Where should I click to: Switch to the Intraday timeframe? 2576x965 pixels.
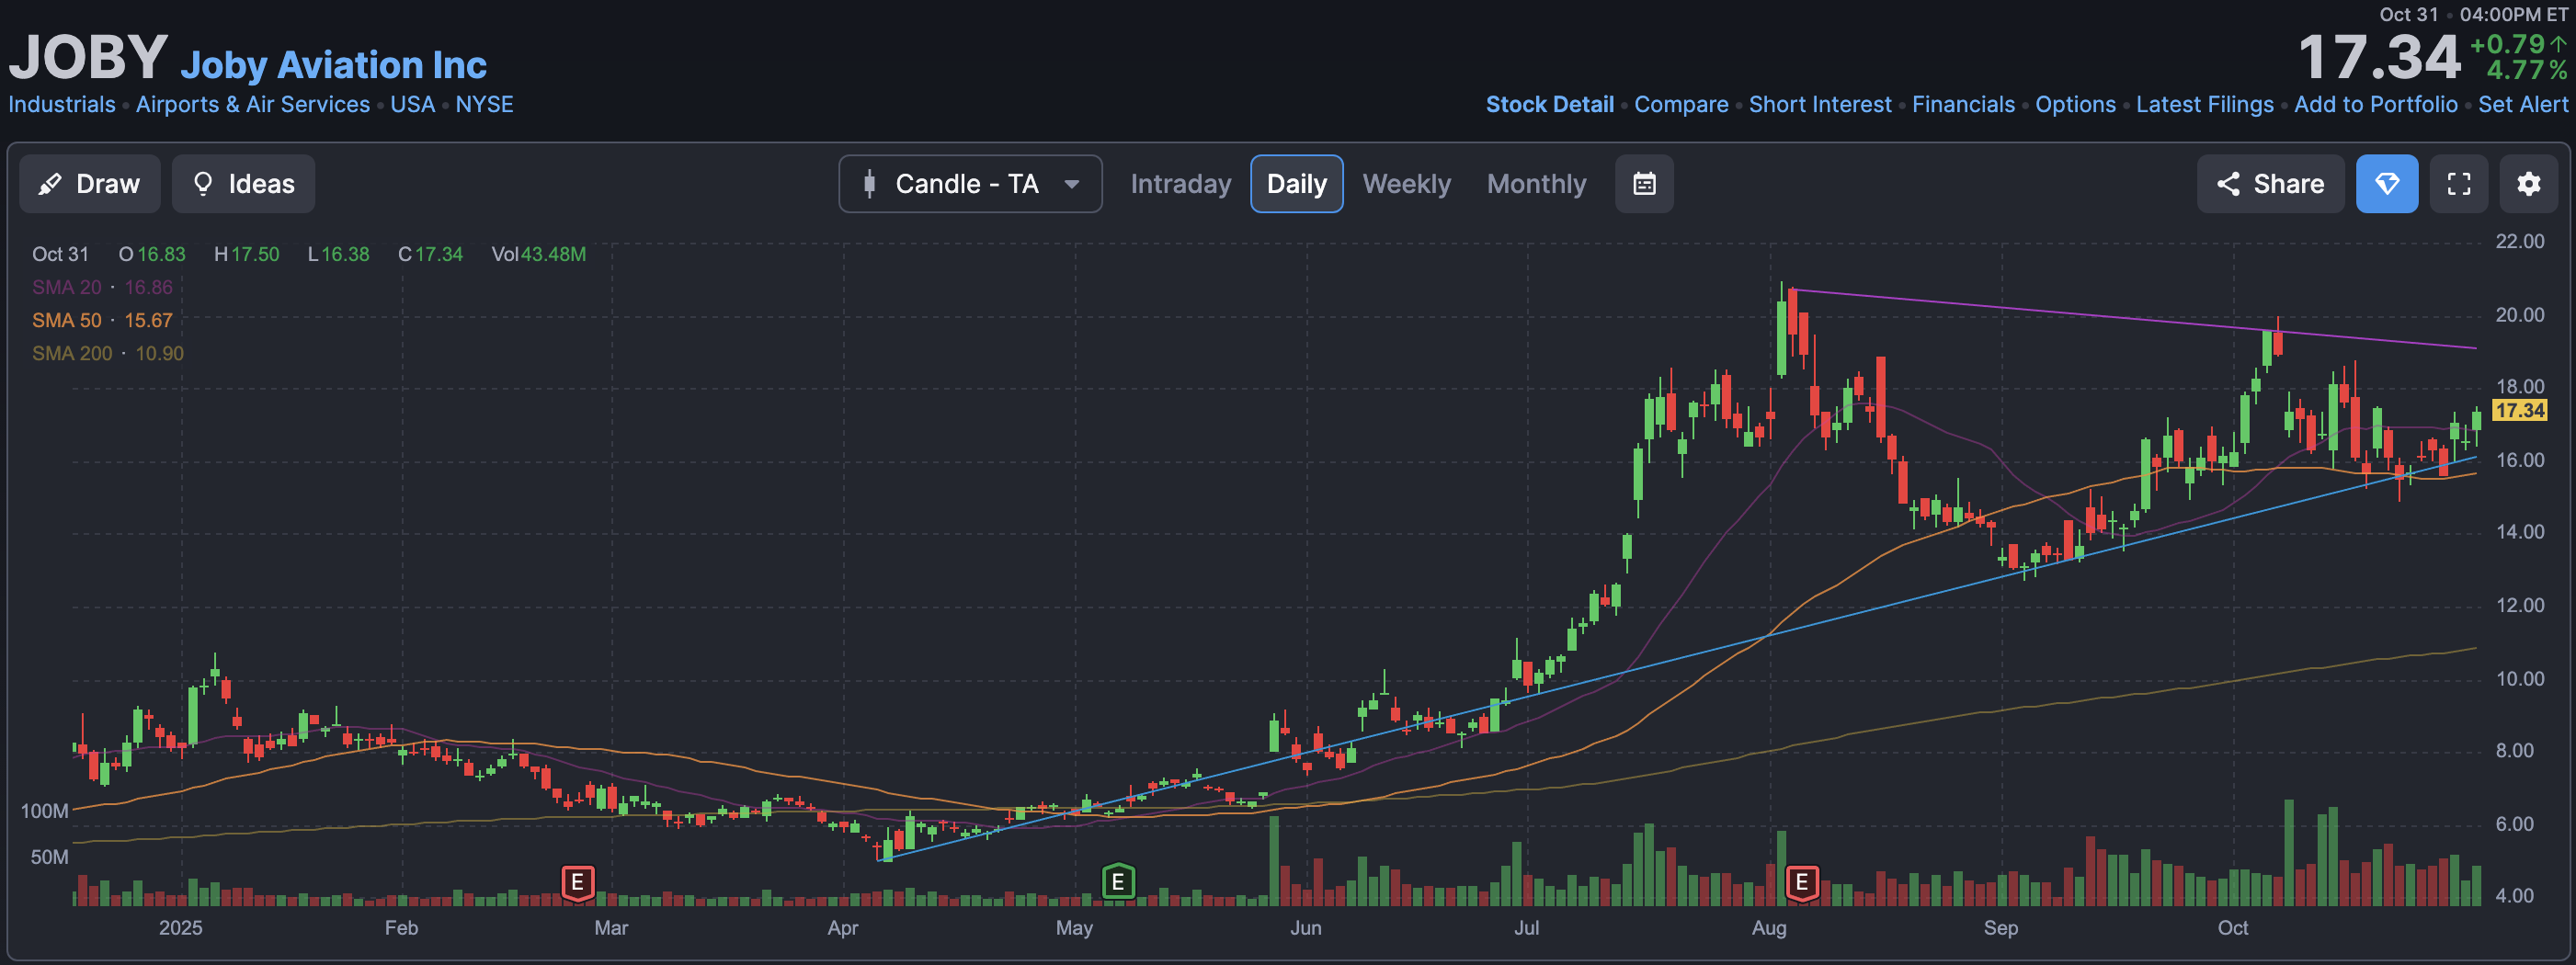1180,184
